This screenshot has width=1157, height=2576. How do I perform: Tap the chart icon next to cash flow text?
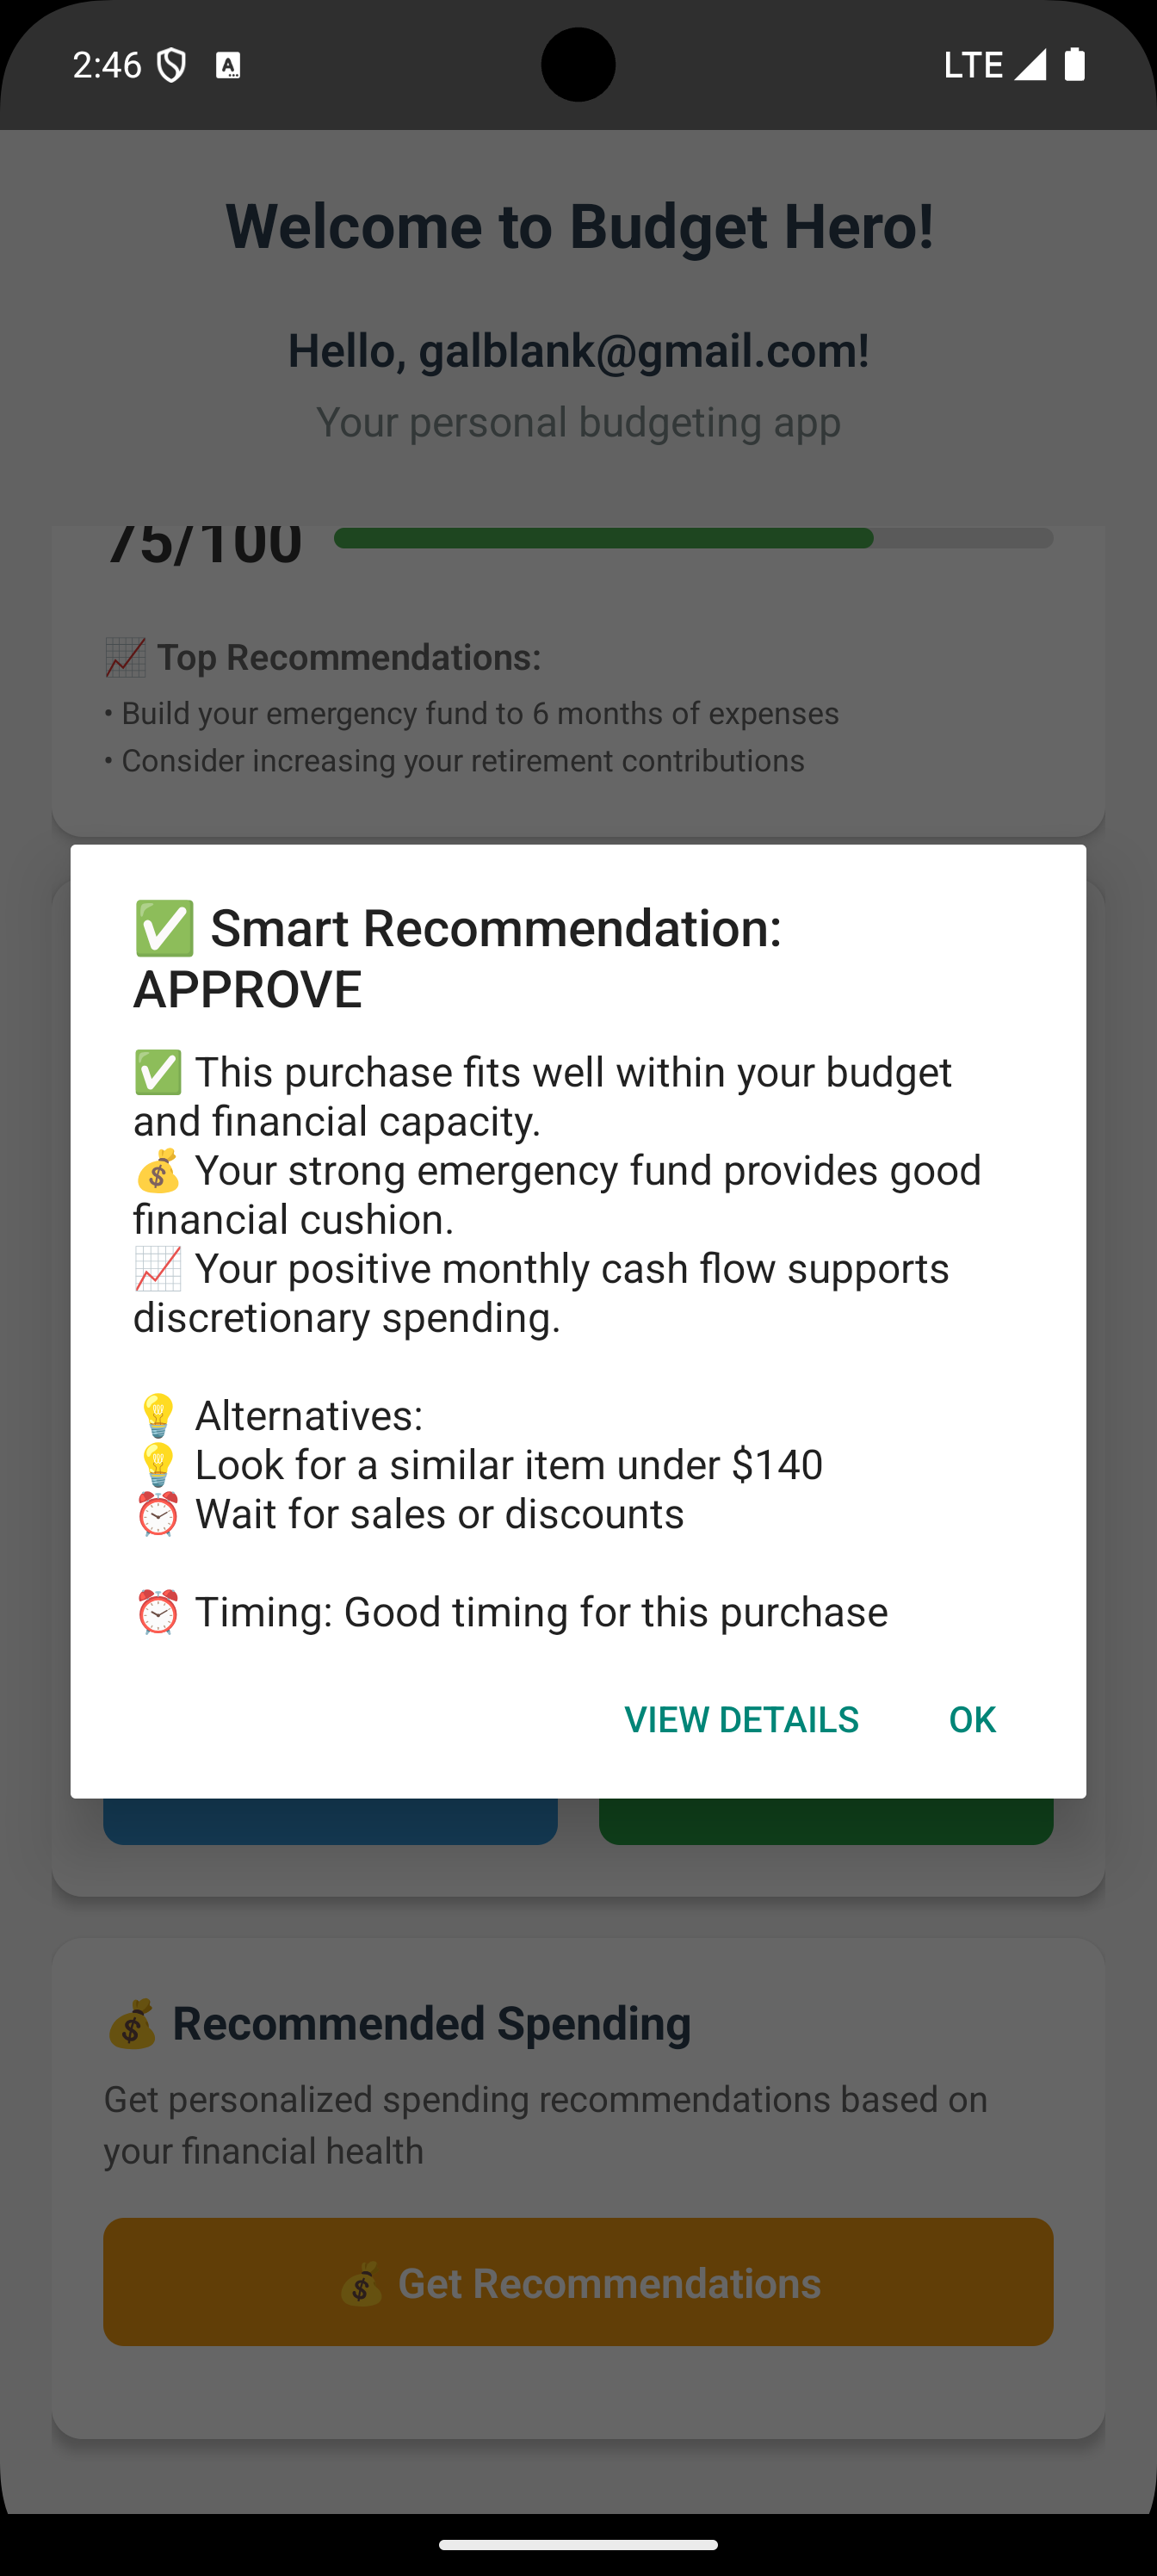158,1269
